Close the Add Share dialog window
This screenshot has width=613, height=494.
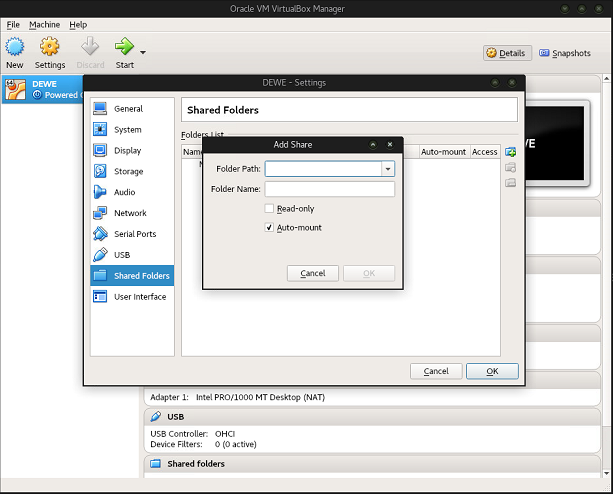(390, 145)
